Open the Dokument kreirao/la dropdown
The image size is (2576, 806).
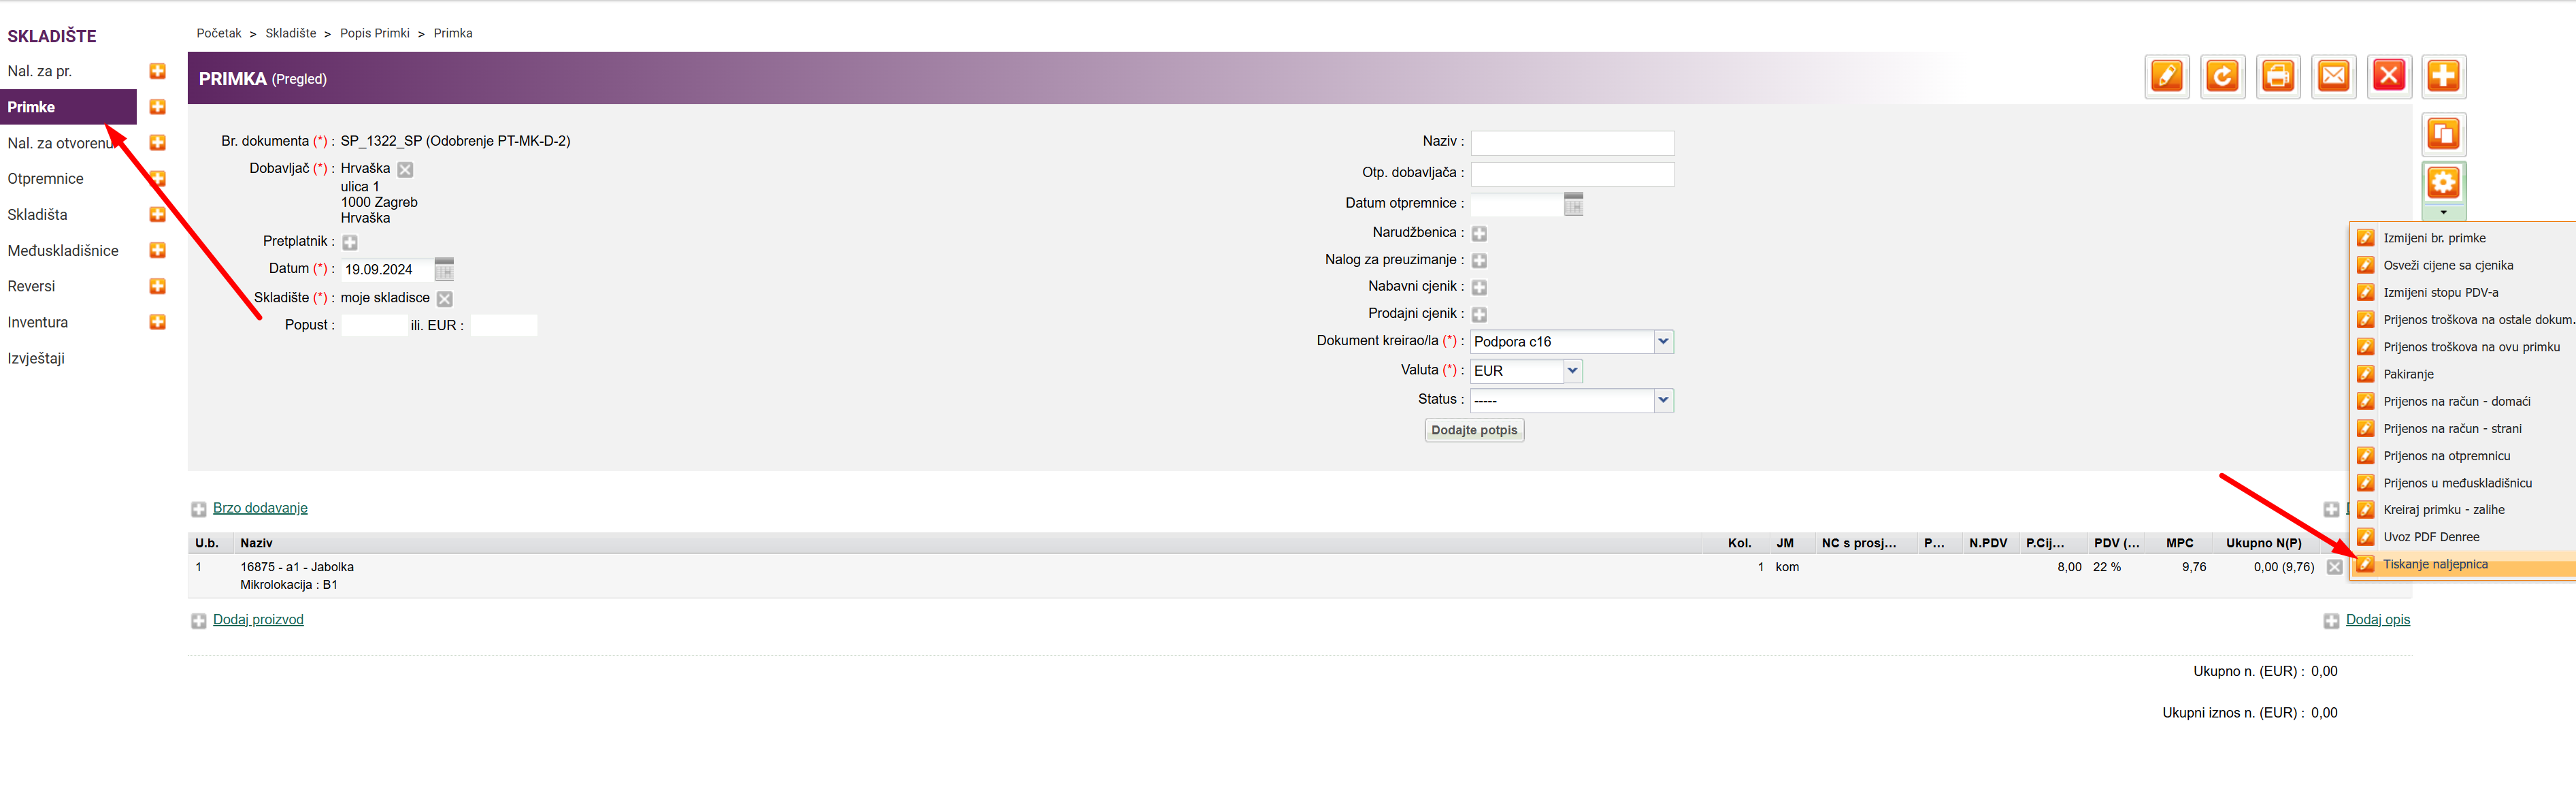[x=1663, y=342]
